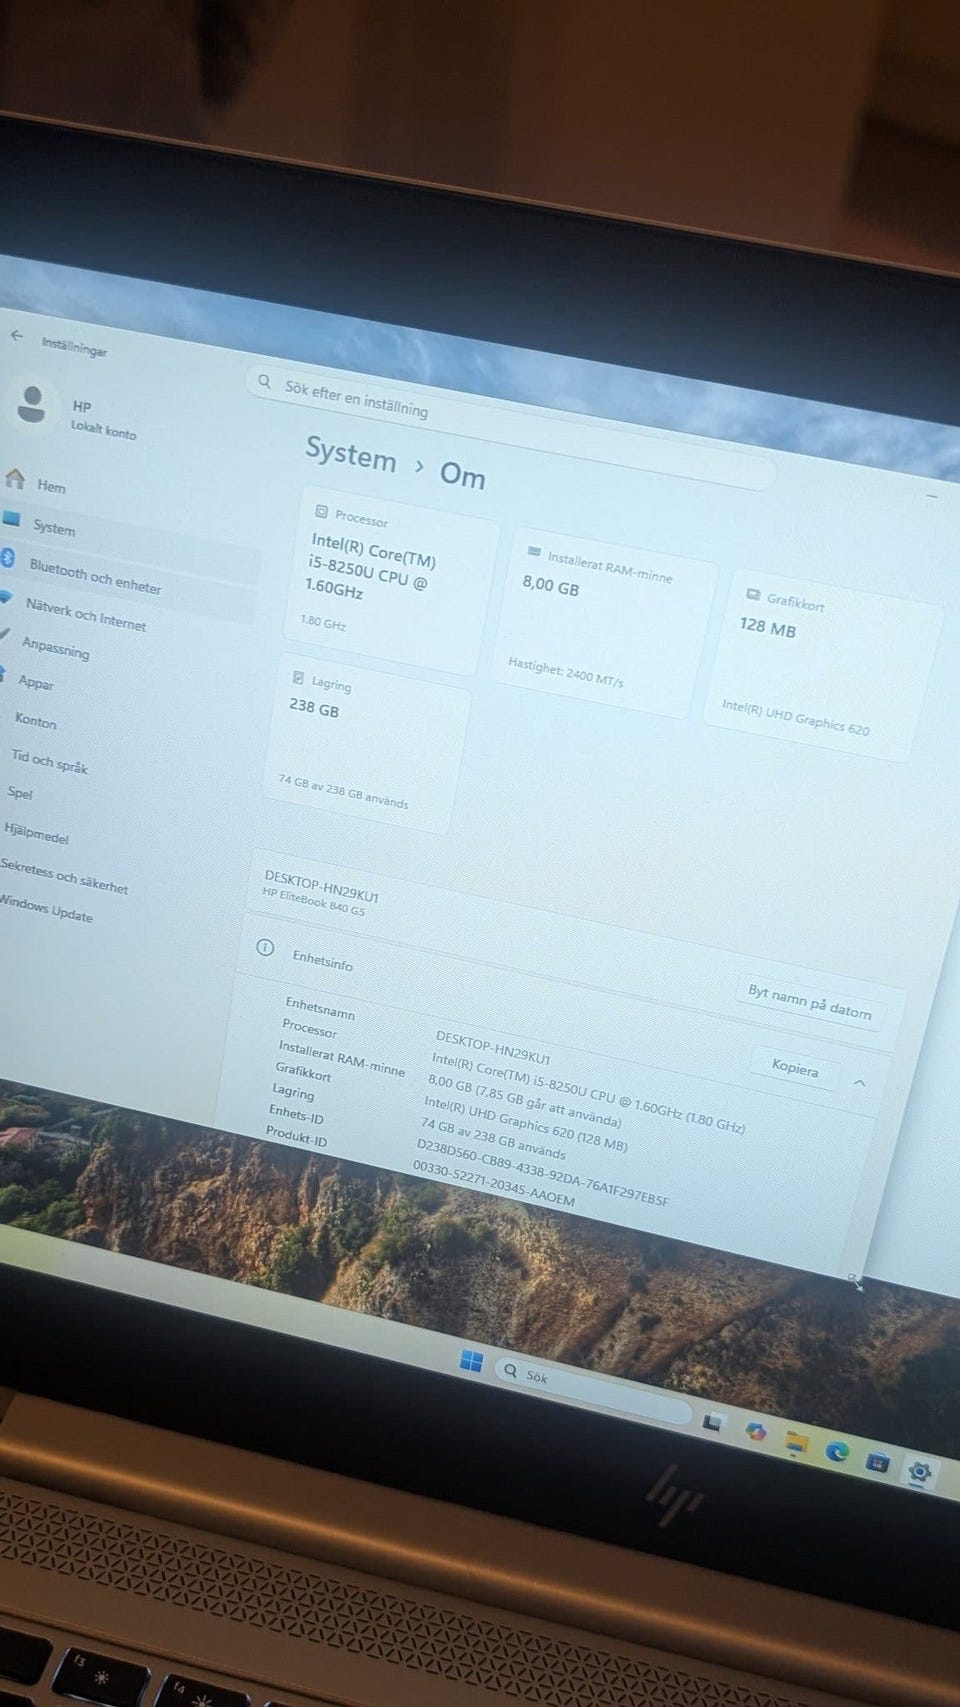Click the Kopiera button
Screen dimensions: 960x1707
click(795, 1067)
